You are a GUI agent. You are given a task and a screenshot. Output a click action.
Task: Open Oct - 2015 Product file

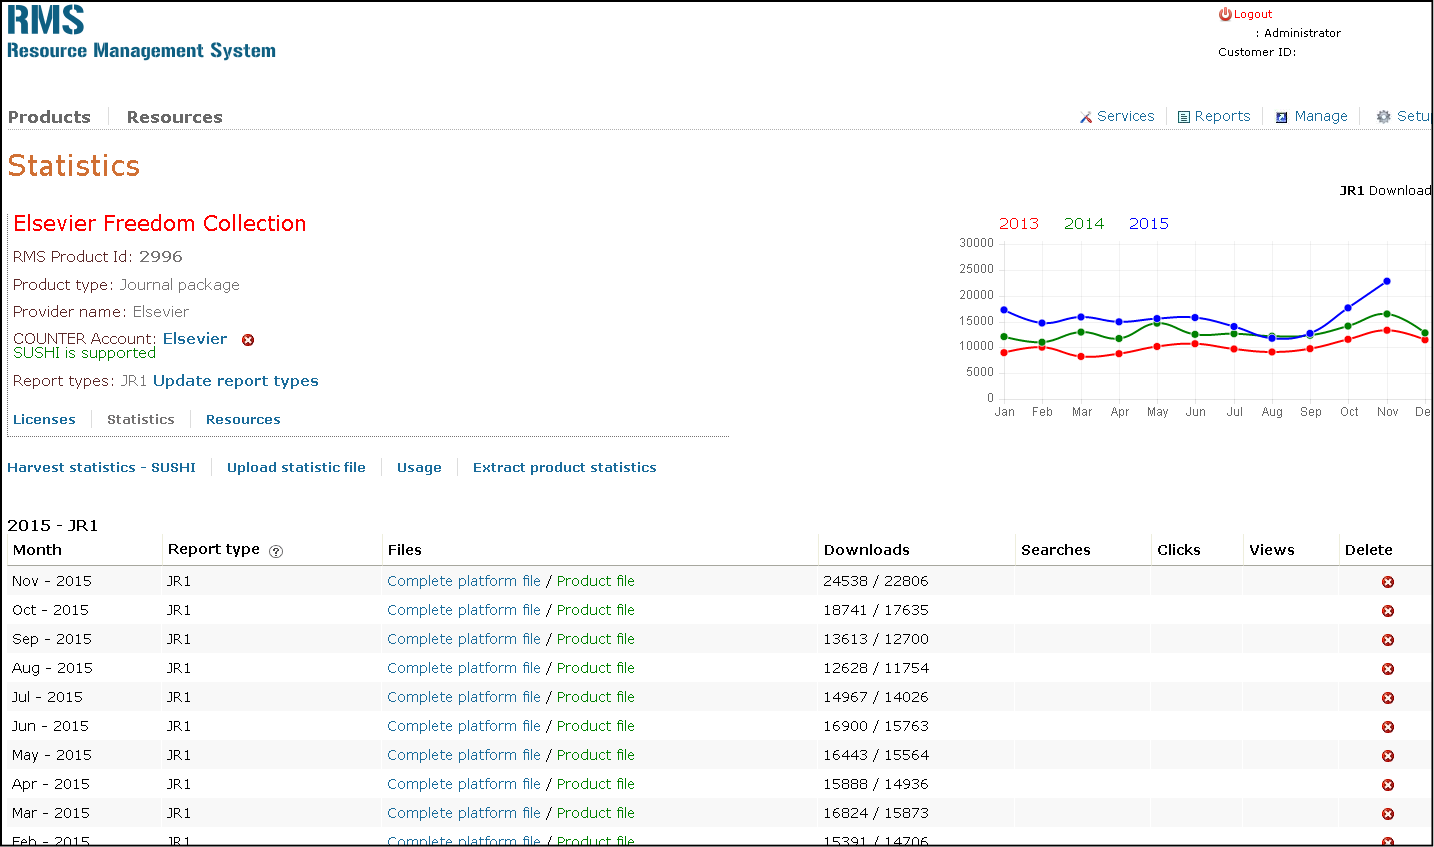(x=596, y=610)
